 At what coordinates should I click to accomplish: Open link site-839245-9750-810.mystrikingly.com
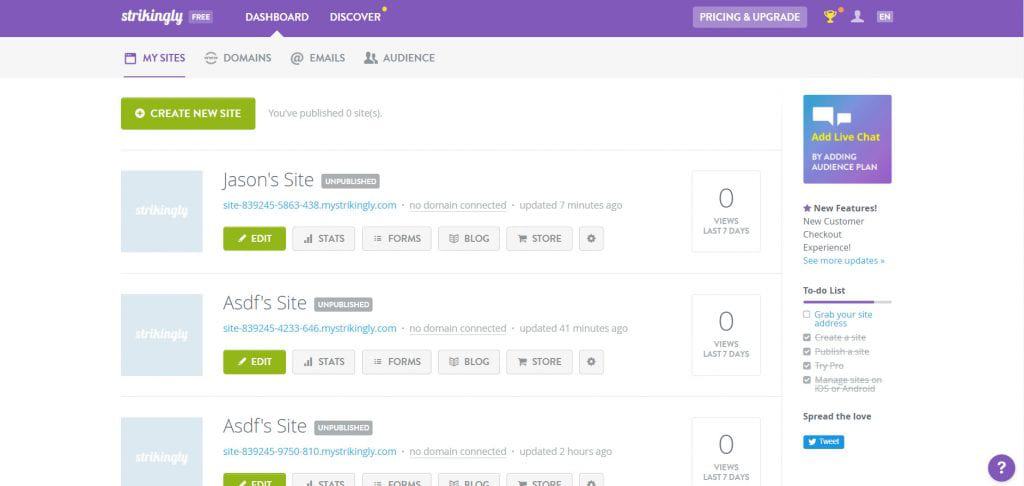click(310, 451)
